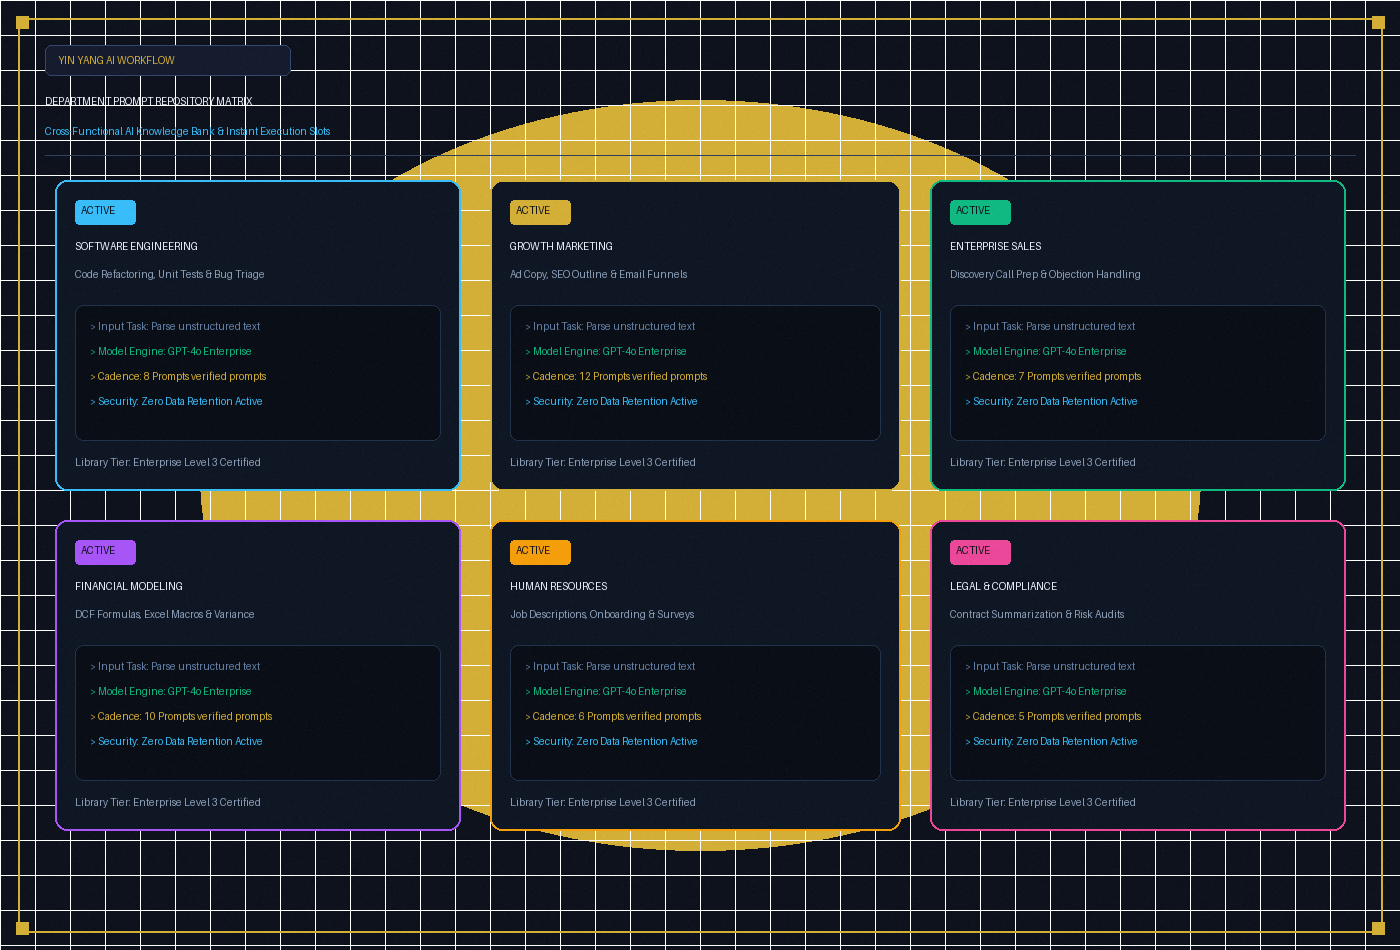Click the Library Tier line under Legal & Compliance
1400x950 pixels.
point(1043,803)
